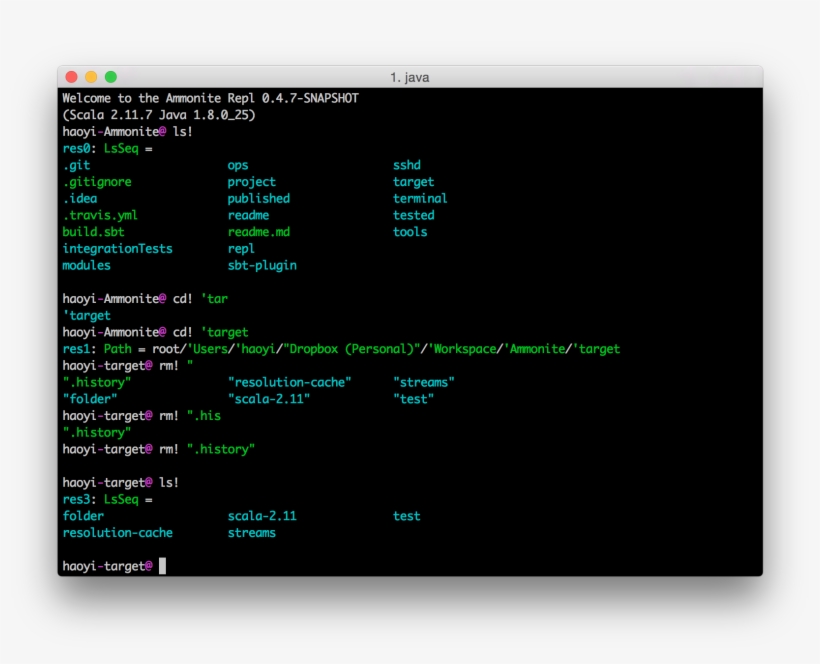Minimize the window using the yellow button
The width and height of the screenshot is (820, 664).
[x=91, y=77]
